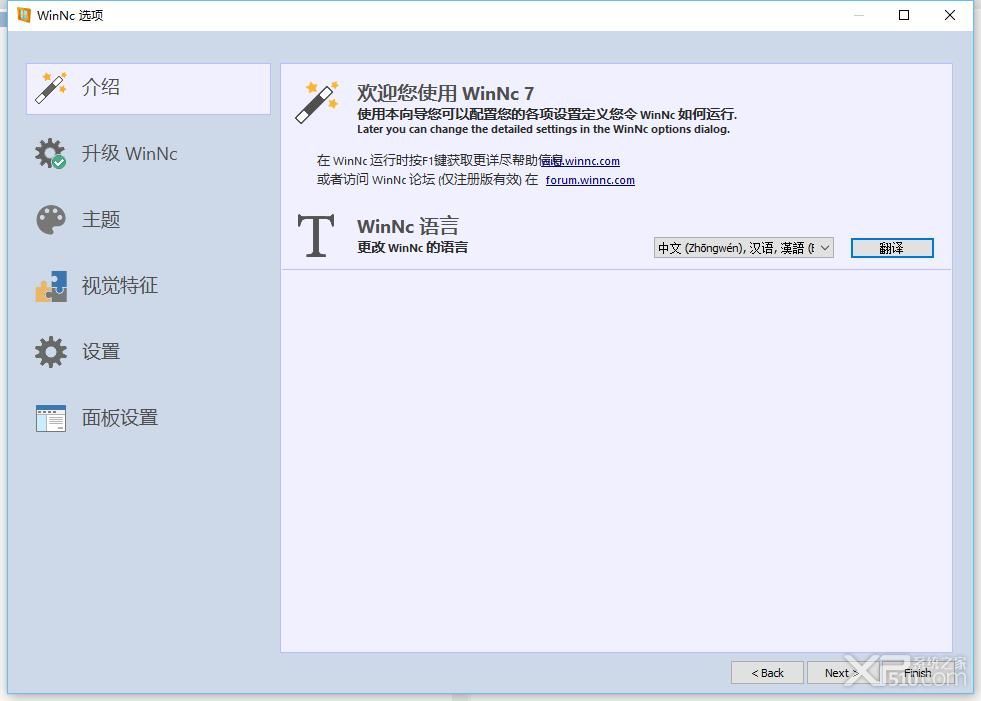
Task: Click the WinNc app icon in title bar
Action: [24, 15]
